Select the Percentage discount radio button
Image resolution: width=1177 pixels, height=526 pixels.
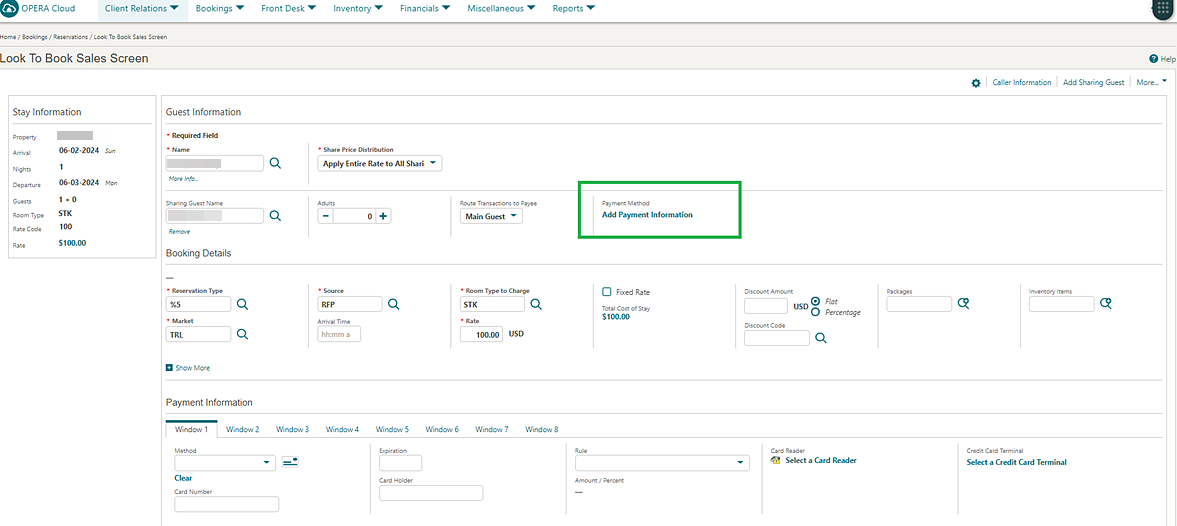click(x=816, y=311)
